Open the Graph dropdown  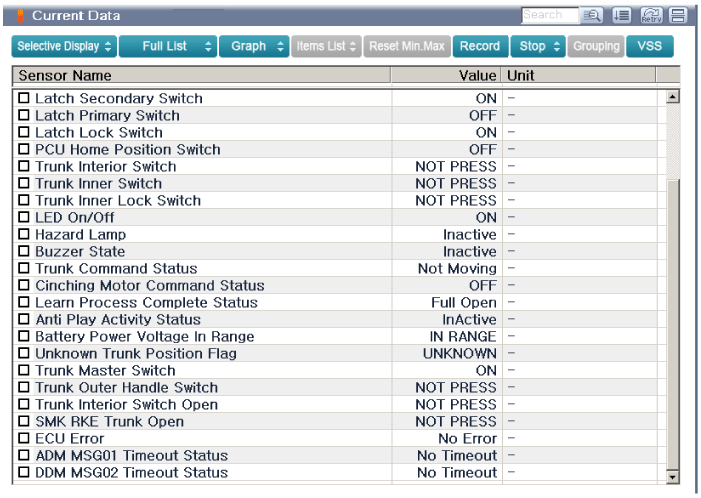[x=256, y=47]
